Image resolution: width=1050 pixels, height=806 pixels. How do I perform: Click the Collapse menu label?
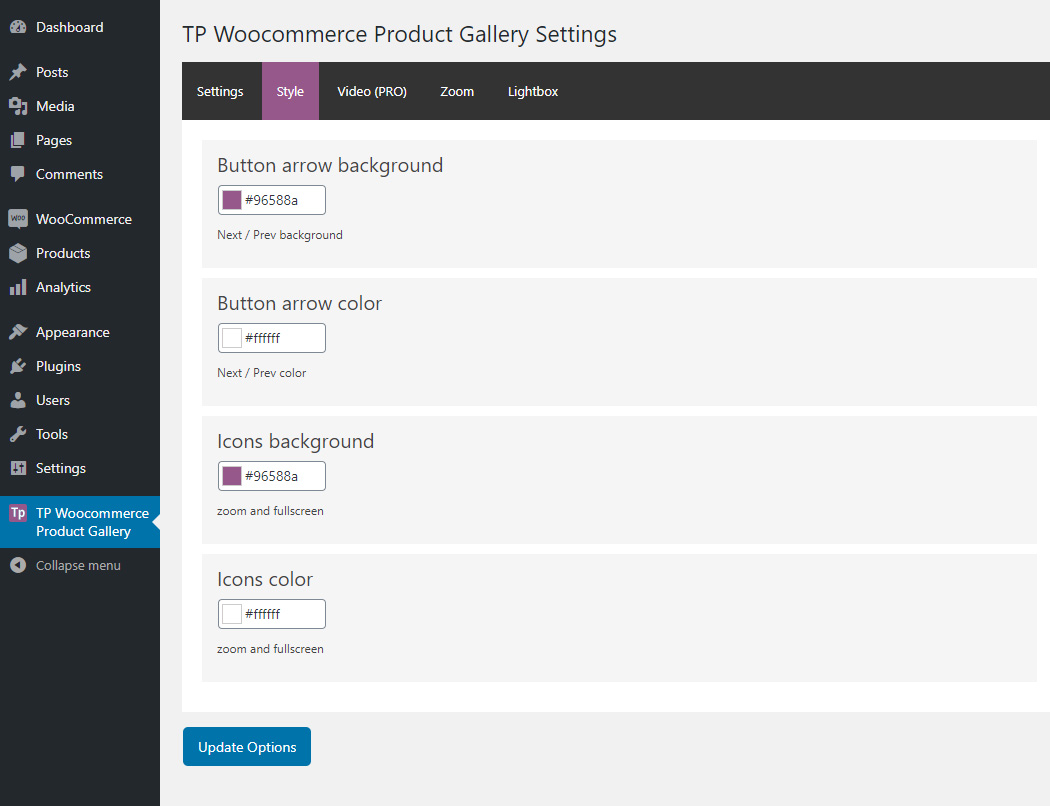pos(78,566)
